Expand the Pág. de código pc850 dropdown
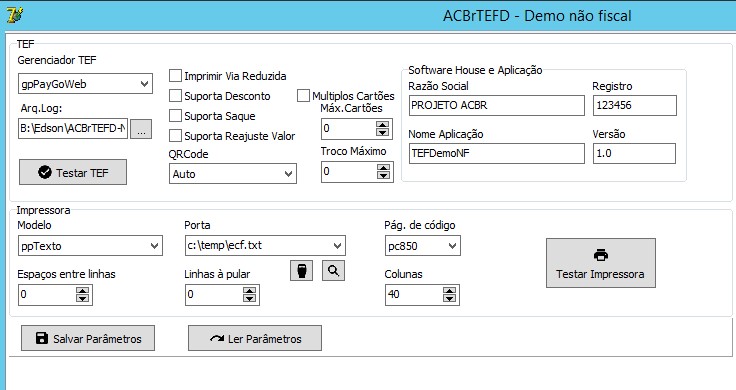 [452, 245]
